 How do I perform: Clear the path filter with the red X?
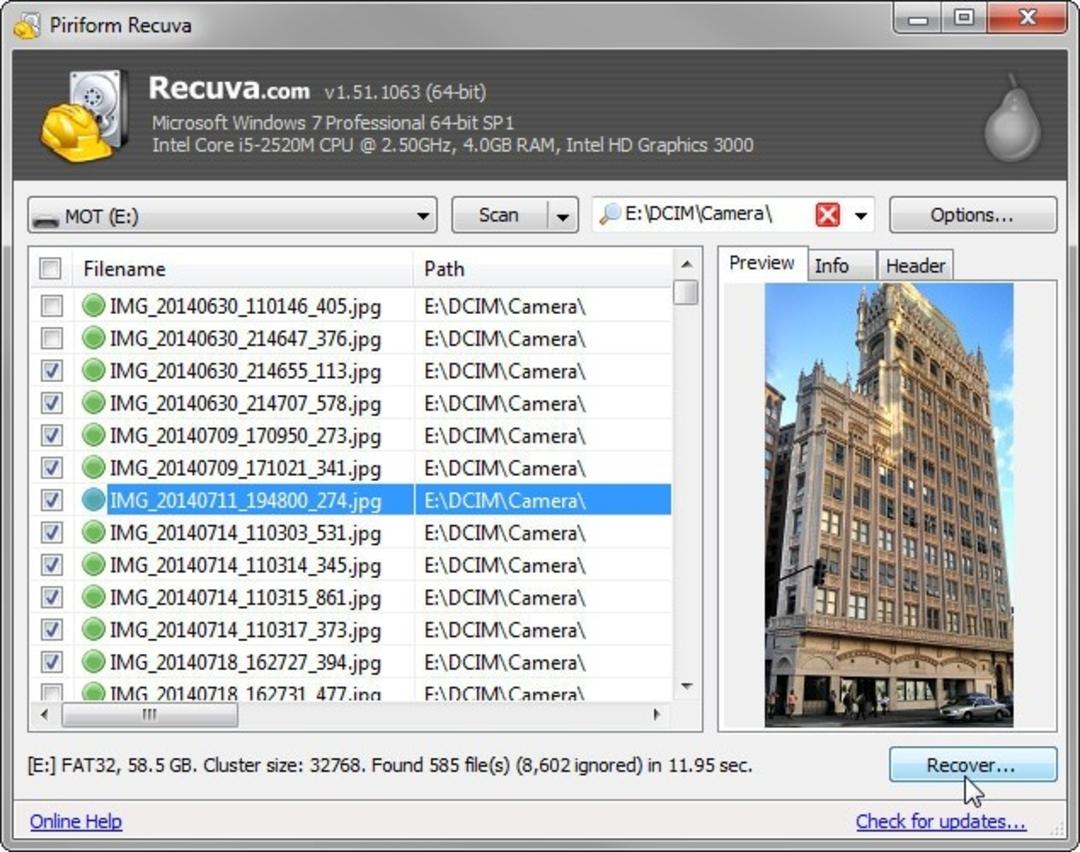pyautogui.click(x=827, y=215)
